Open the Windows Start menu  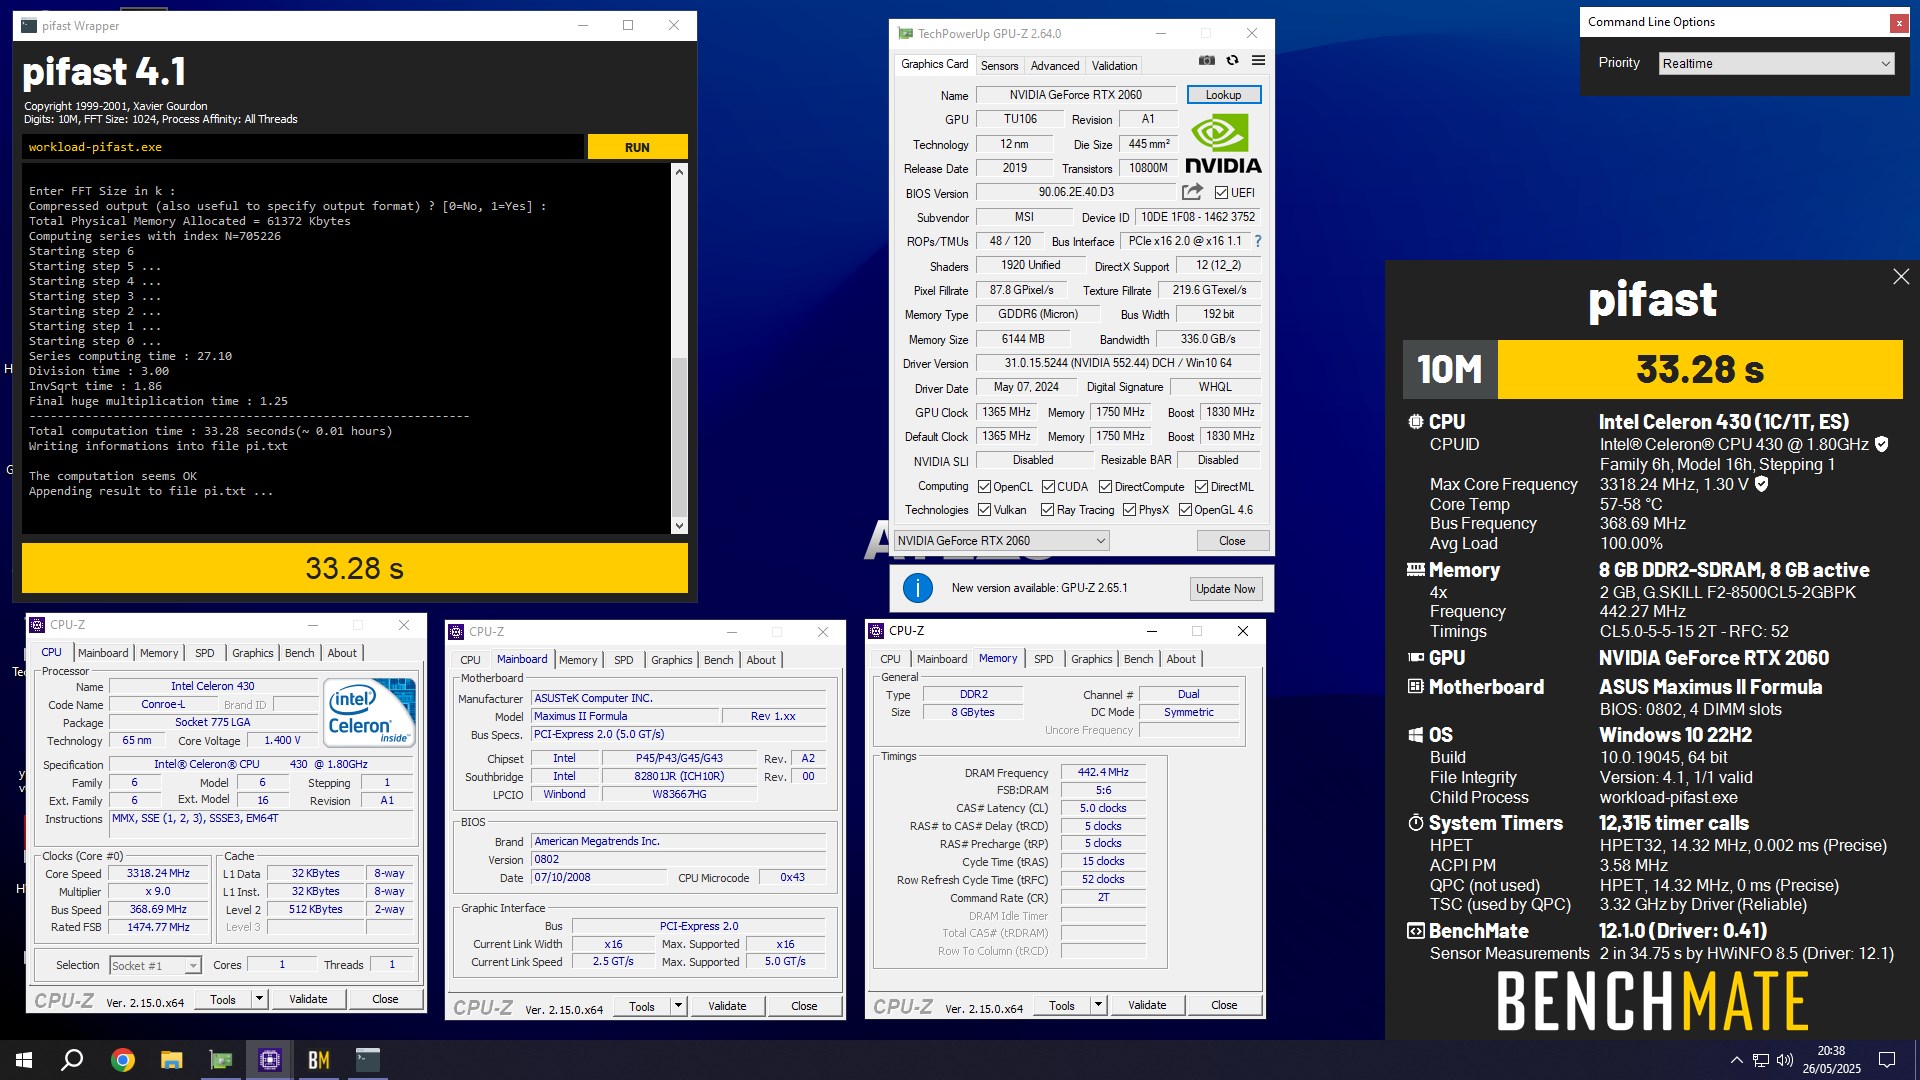[x=24, y=1060]
